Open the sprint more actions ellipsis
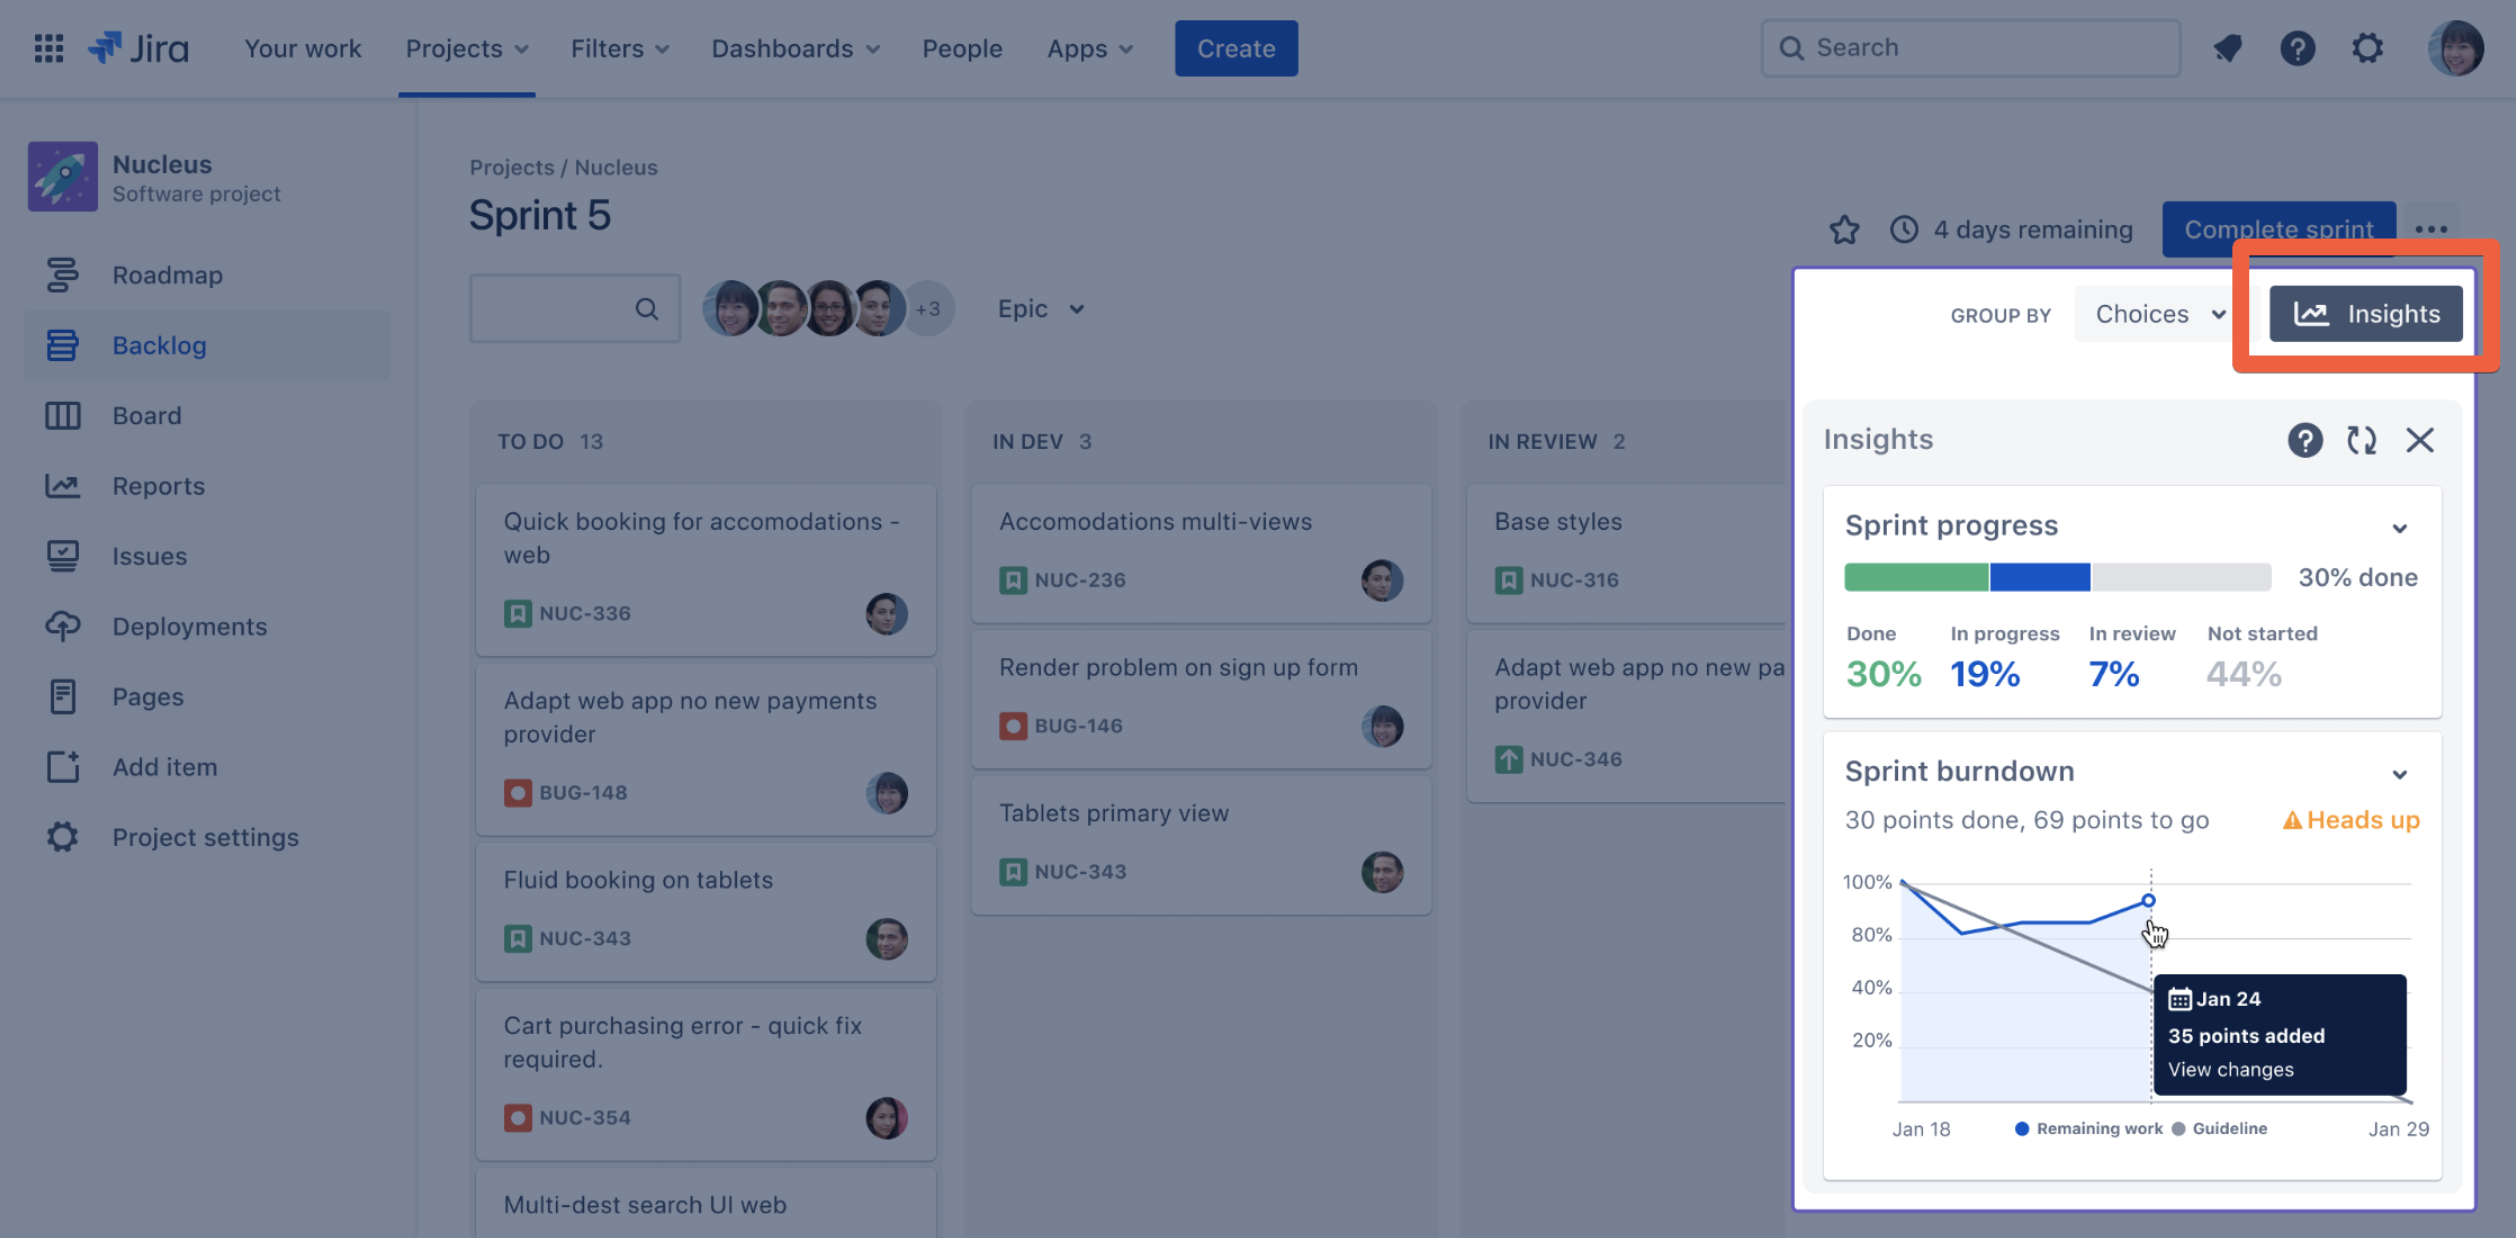Image resolution: width=2516 pixels, height=1238 pixels. click(2431, 229)
